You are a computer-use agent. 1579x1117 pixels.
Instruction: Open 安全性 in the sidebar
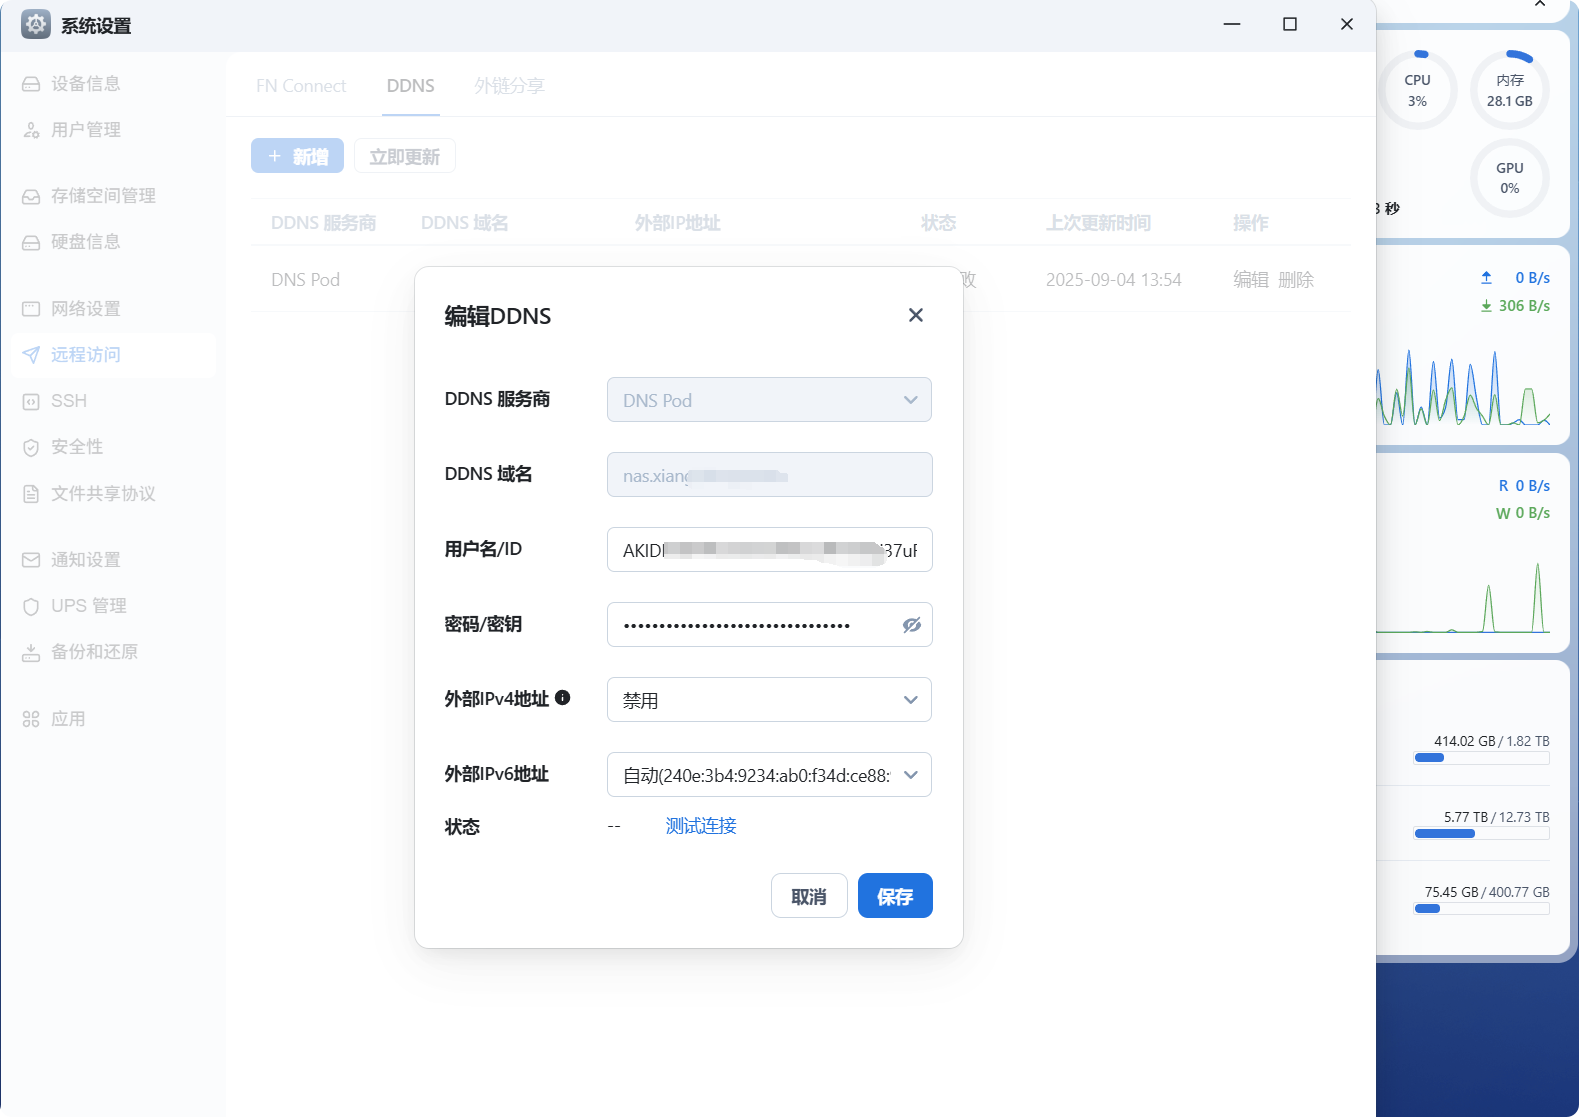click(115, 447)
